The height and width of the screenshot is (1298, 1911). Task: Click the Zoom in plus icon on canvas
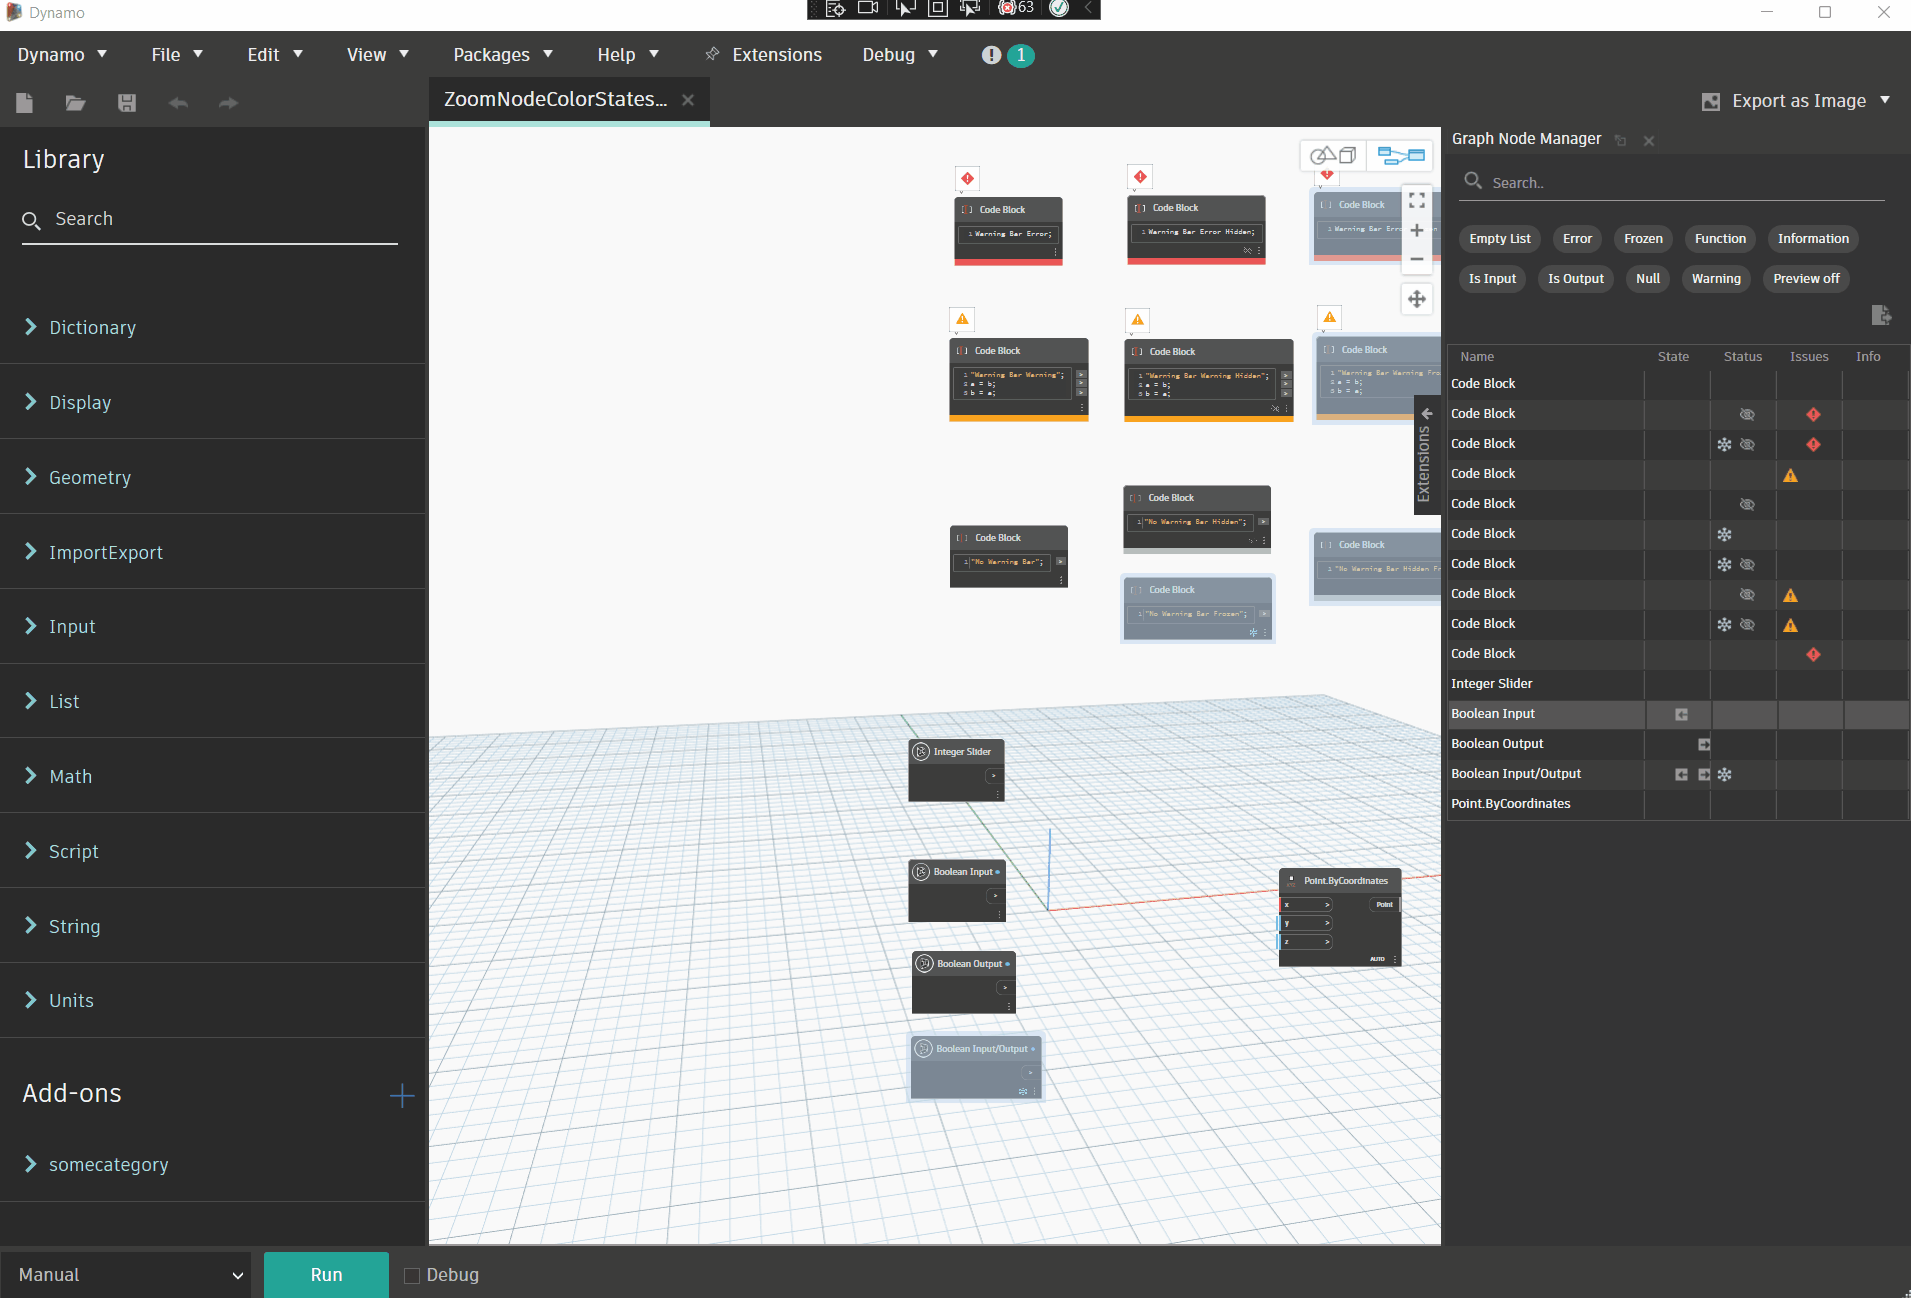point(1417,231)
